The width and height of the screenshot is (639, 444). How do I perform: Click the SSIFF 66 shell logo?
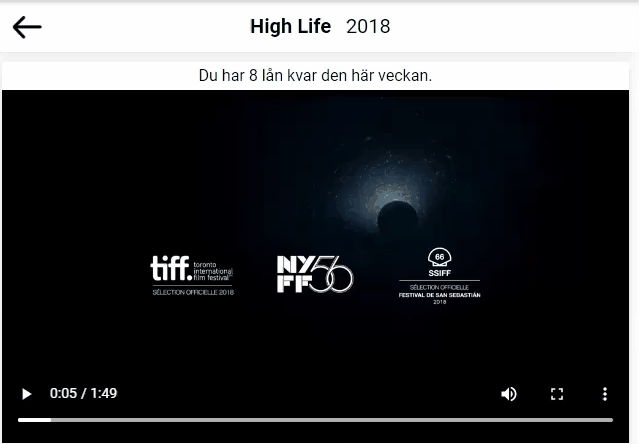coord(439,262)
